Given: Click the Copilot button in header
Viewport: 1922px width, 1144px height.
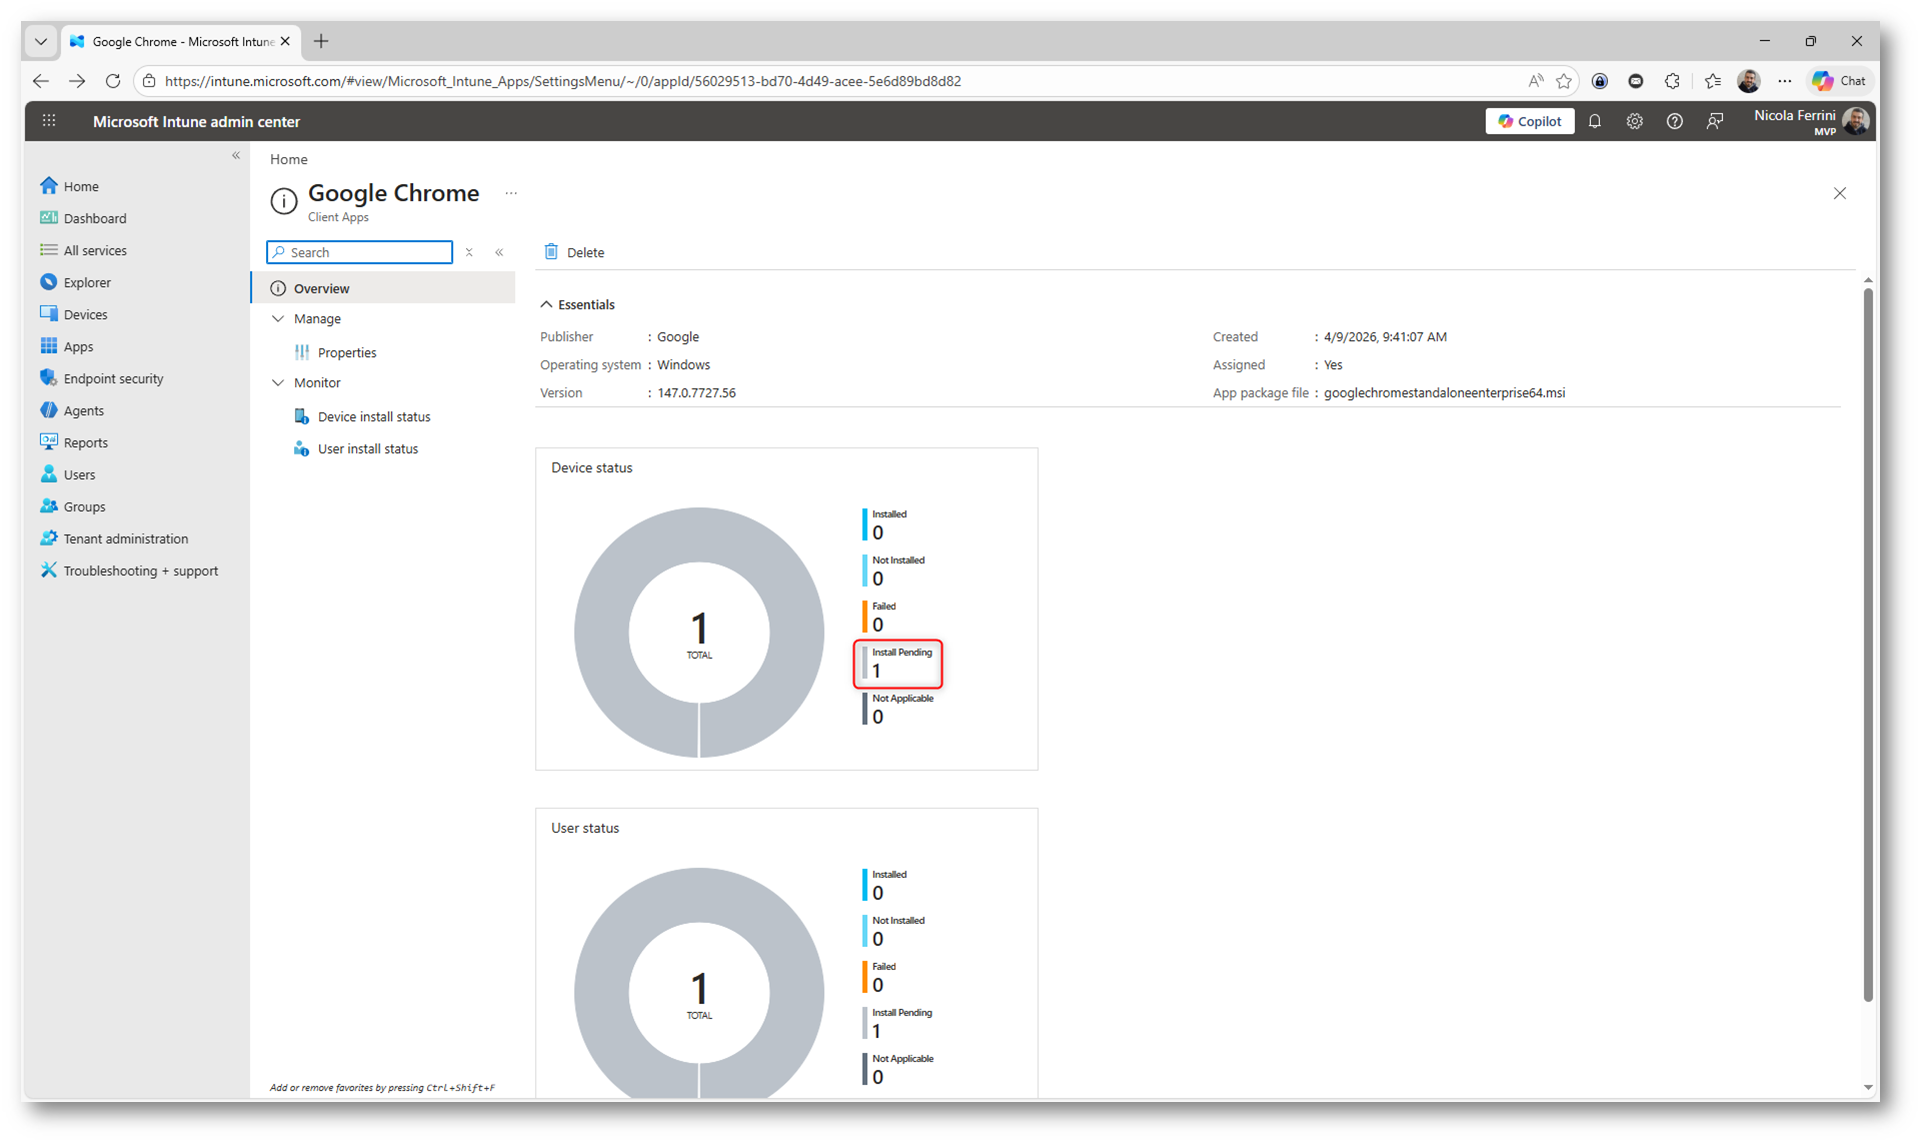Looking at the screenshot, I should click(x=1529, y=121).
